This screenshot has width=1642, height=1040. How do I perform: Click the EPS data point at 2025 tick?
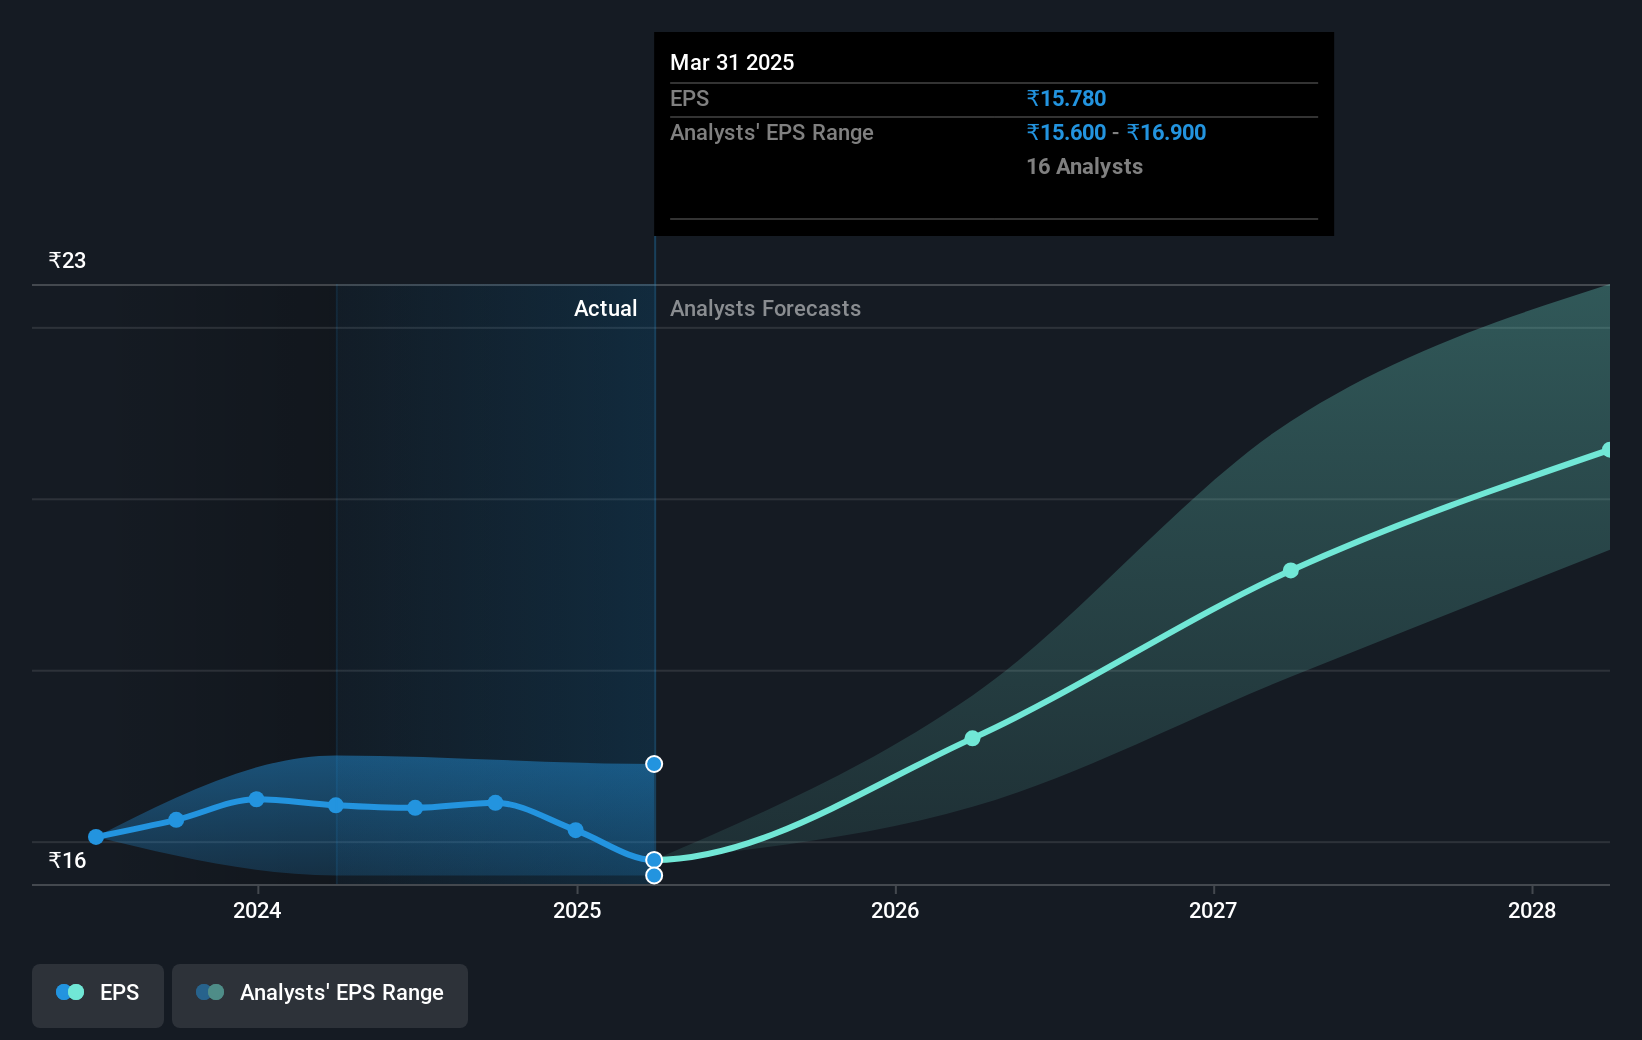click(x=575, y=830)
